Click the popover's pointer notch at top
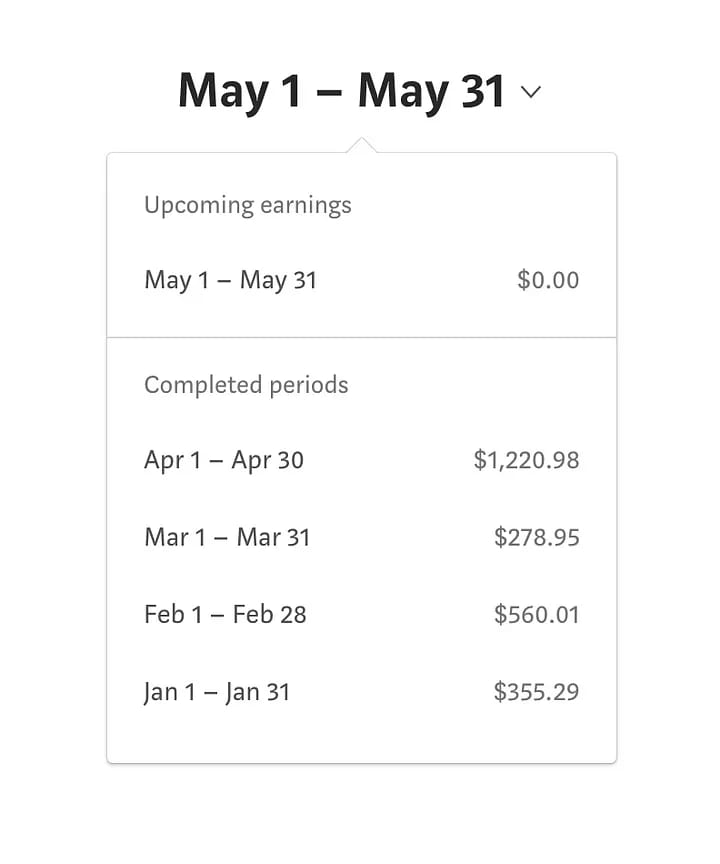 pos(361,146)
